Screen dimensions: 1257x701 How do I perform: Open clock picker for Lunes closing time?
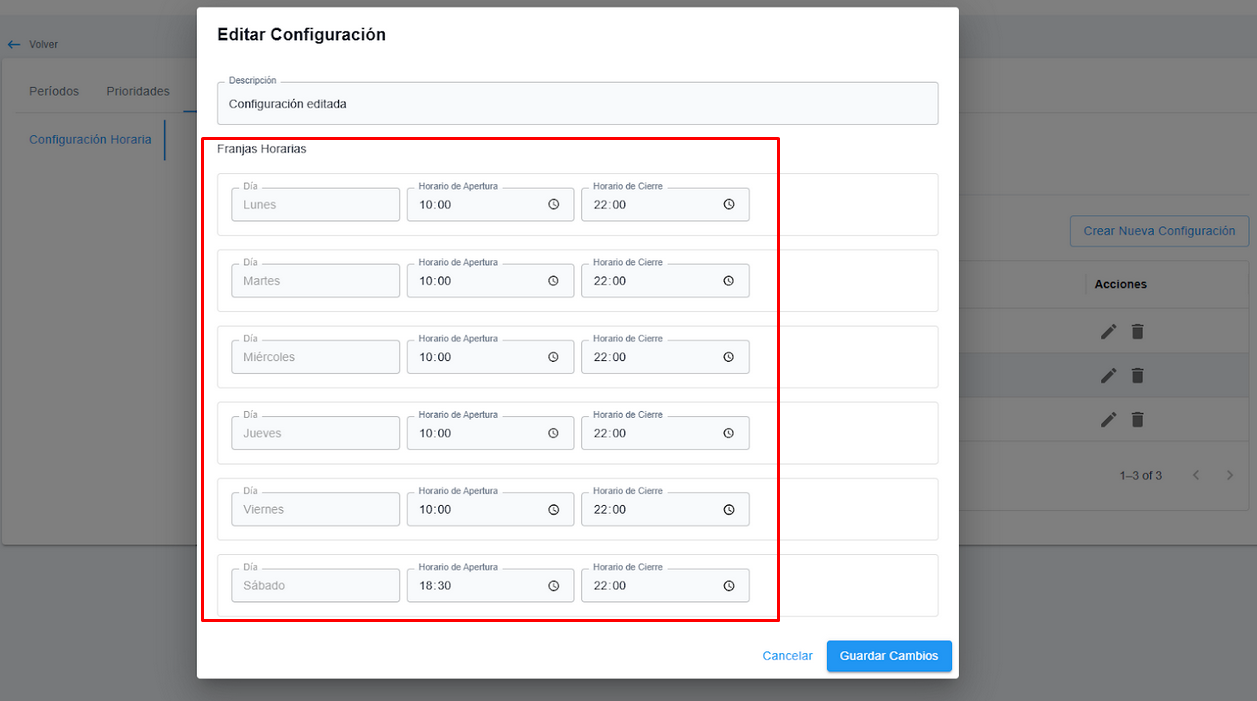(728, 204)
